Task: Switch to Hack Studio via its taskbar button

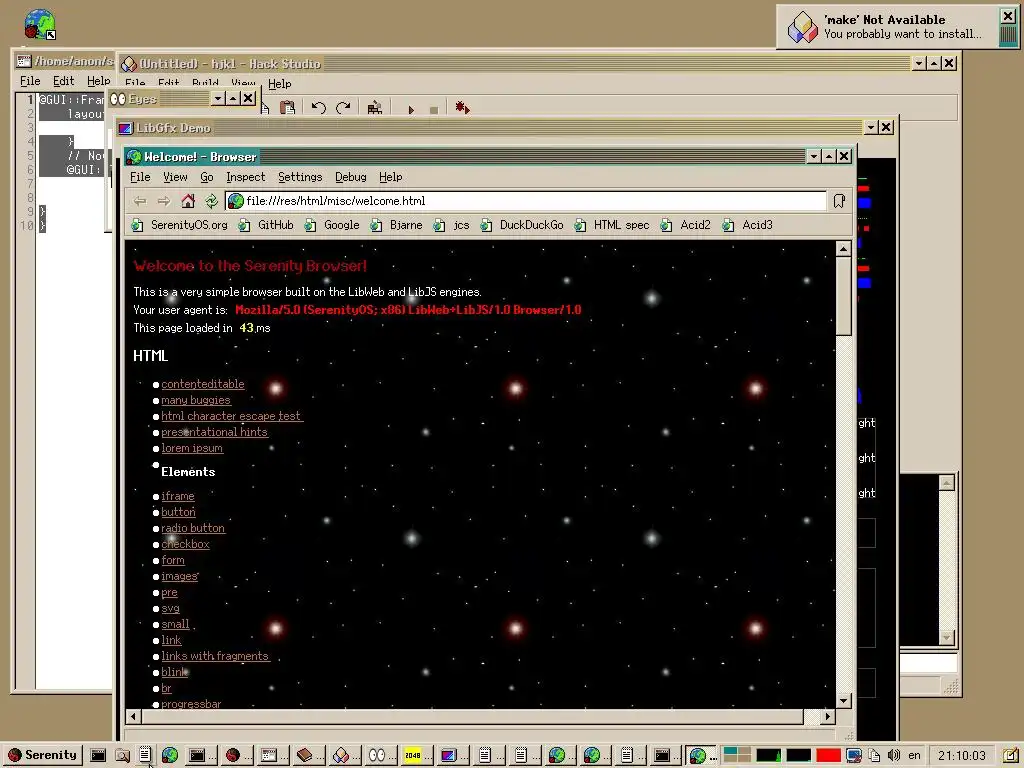Action: click(345, 756)
